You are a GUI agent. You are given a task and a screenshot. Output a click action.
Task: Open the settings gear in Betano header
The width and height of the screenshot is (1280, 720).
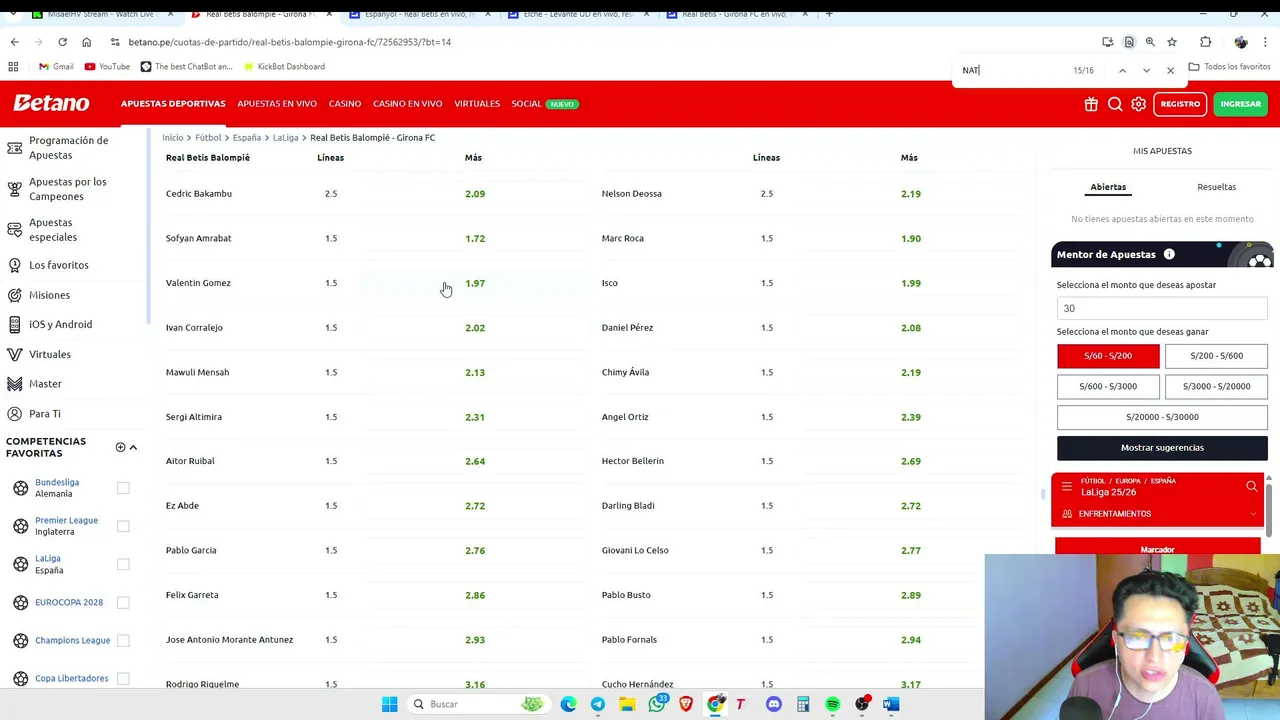pyautogui.click(x=1138, y=104)
